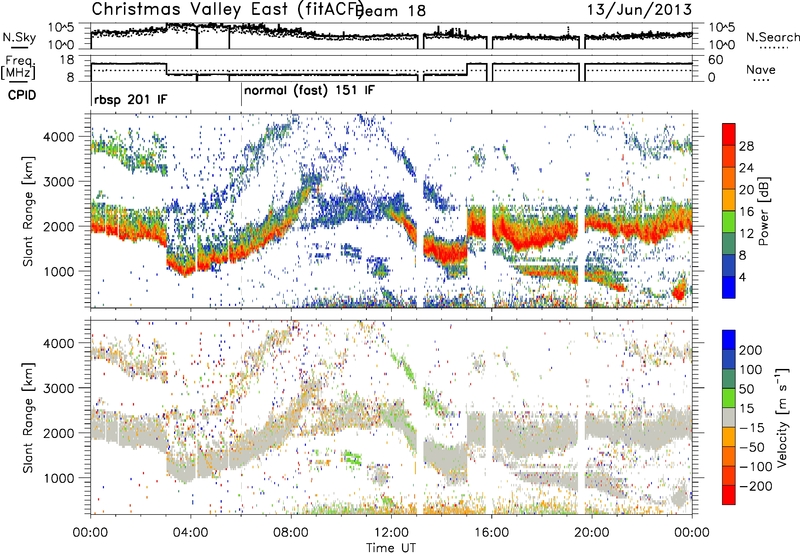This screenshot has width=800, height=554.
Task: Click the Nave legend label
Action: tap(760, 69)
